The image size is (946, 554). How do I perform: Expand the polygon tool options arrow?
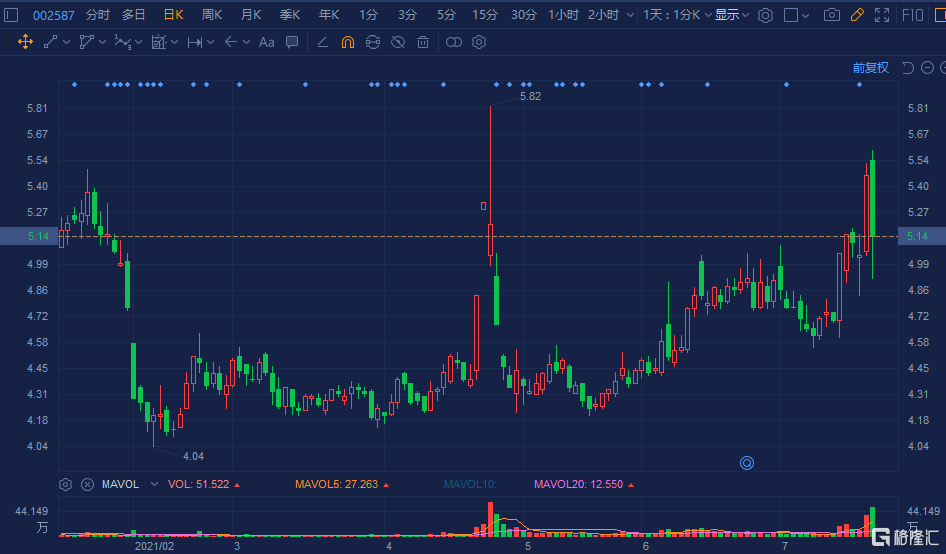point(103,42)
